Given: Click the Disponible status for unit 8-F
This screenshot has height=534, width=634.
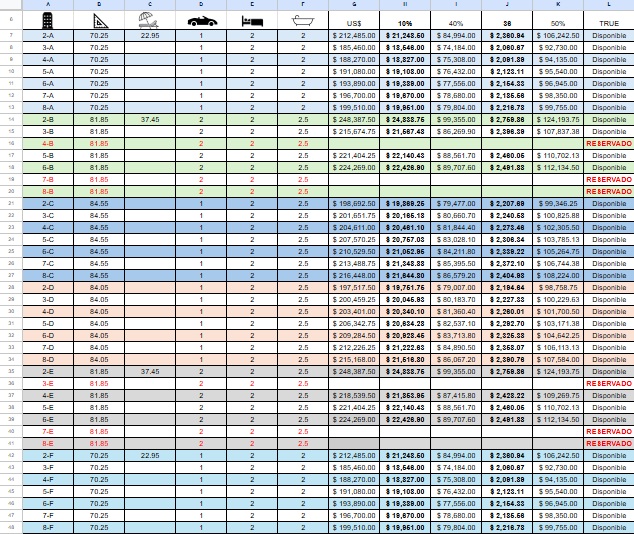Looking at the screenshot, I should coord(608,527).
